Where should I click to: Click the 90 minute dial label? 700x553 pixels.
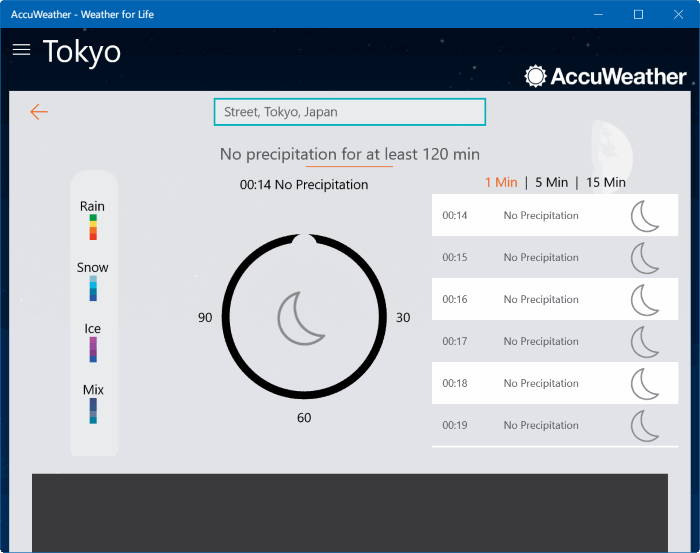(205, 317)
